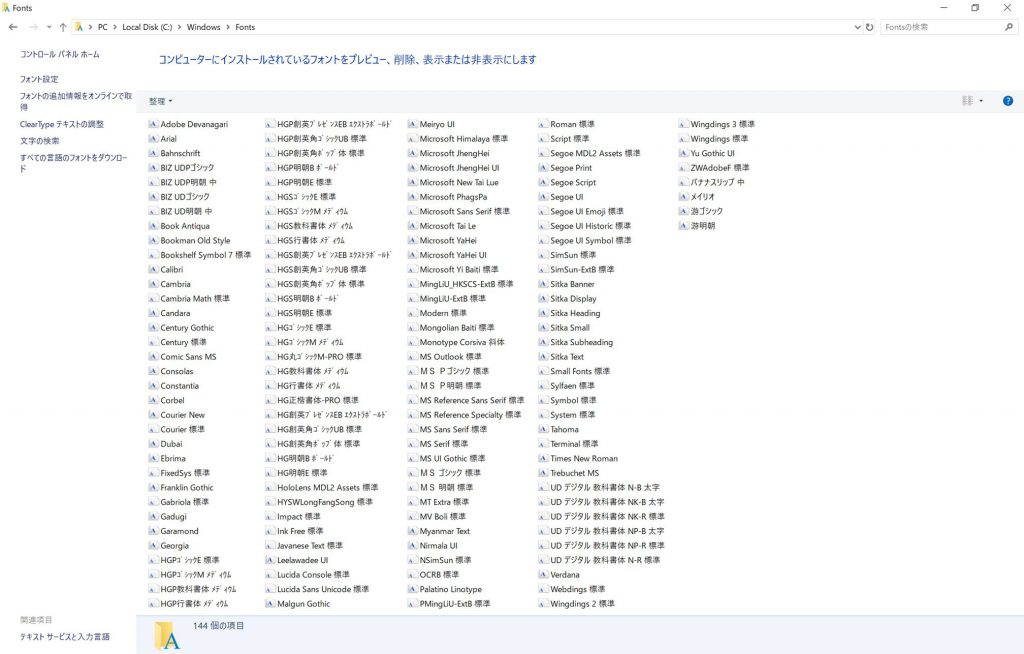Open the 文字の検索 link

click(x=39, y=140)
